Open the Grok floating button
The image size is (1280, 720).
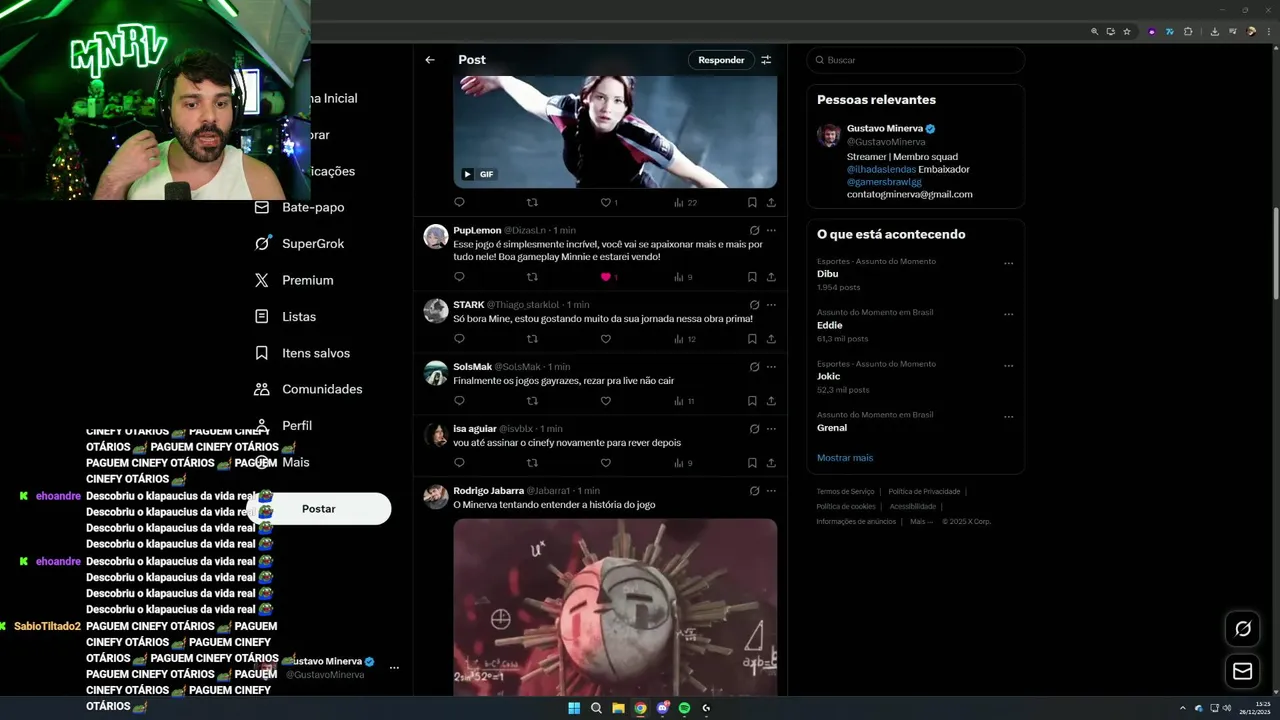point(1243,629)
